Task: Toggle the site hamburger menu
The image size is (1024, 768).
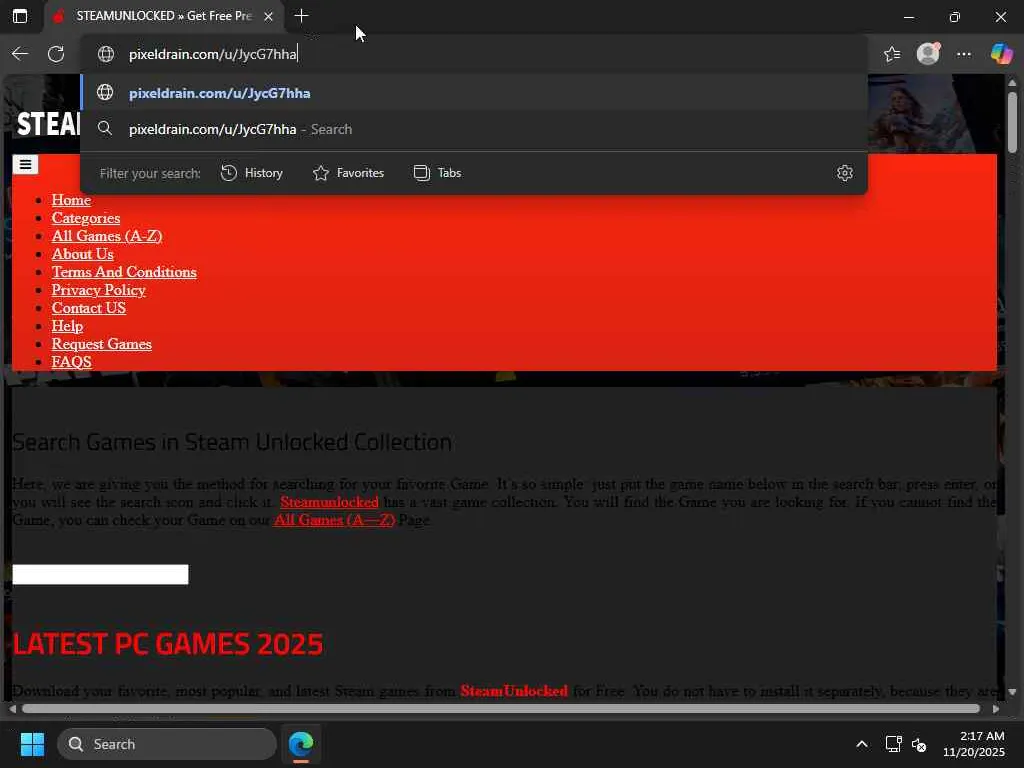Action: click(25, 165)
